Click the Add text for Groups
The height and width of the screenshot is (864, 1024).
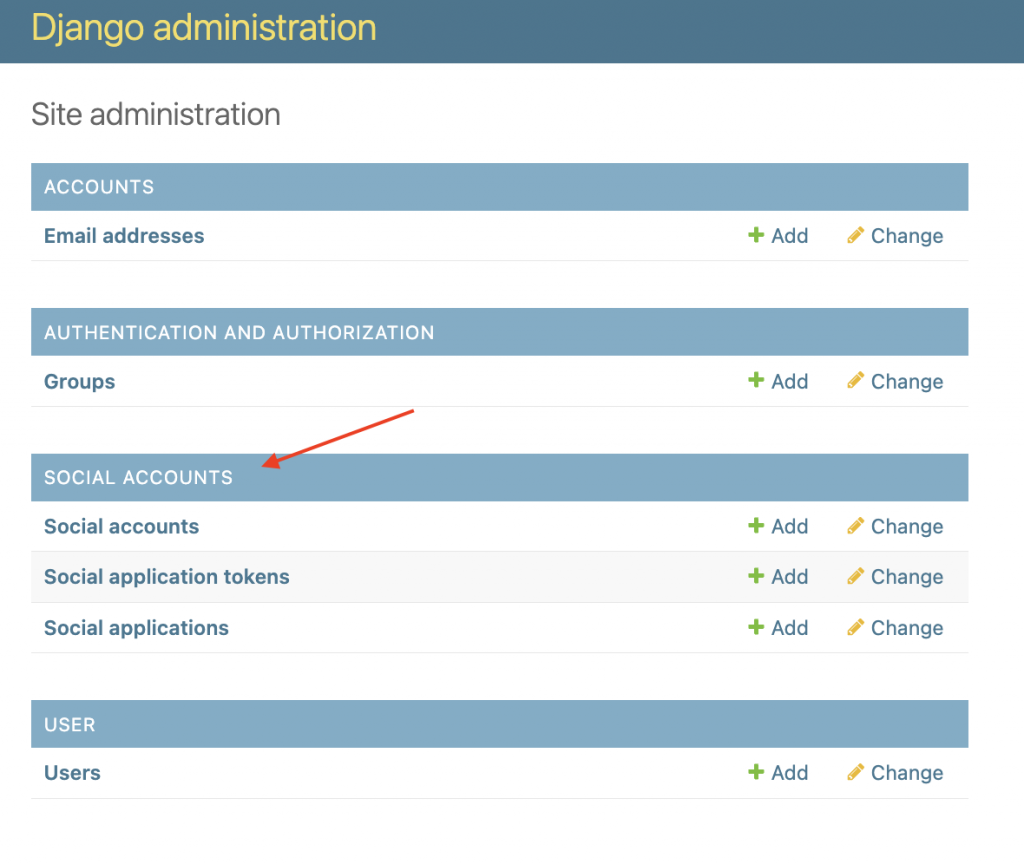coord(790,381)
